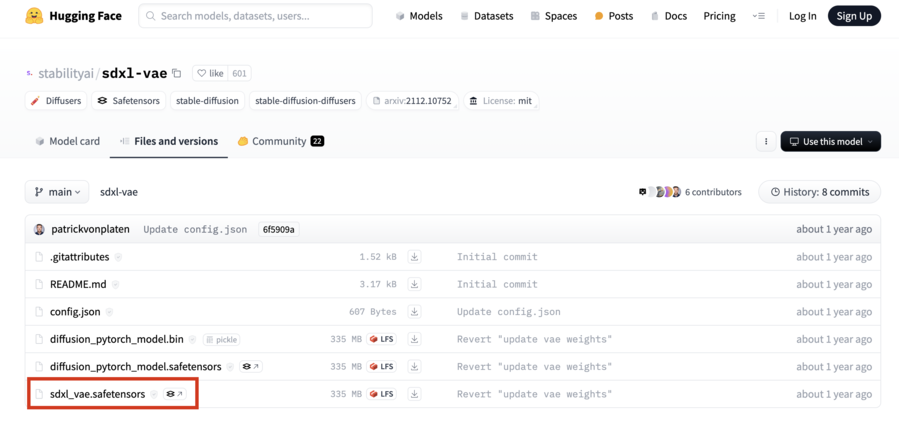The width and height of the screenshot is (899, 432).
Task: Download the .gitattributes file
Action: pos(414,257)
